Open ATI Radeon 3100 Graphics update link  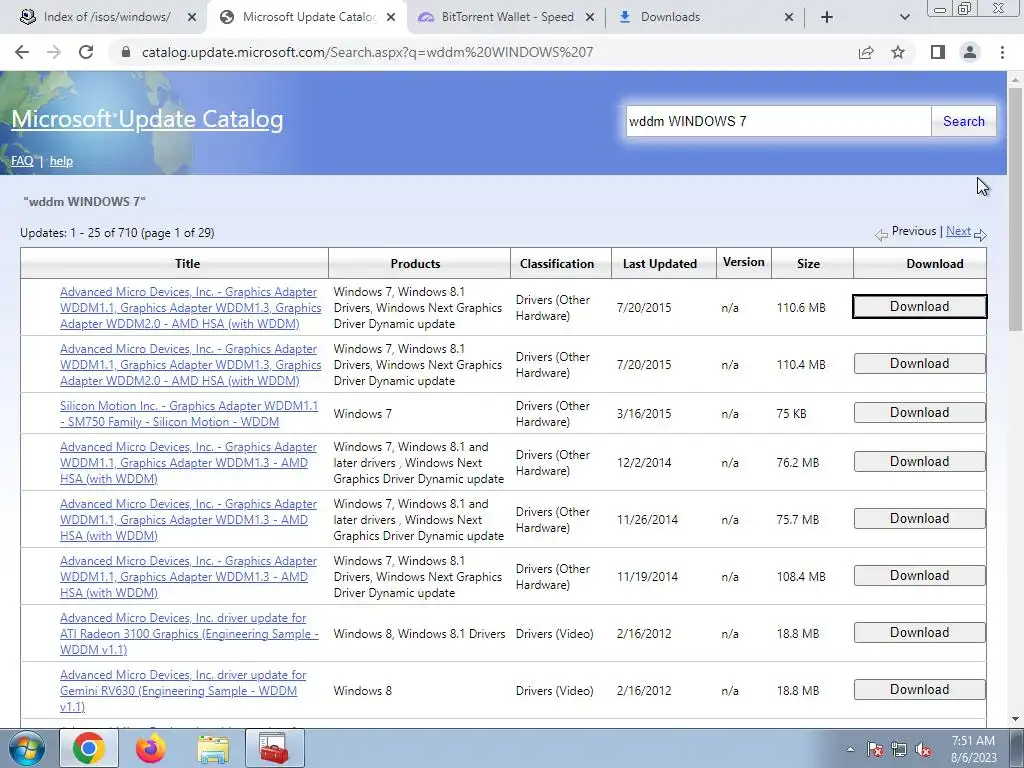coord(189,633)
